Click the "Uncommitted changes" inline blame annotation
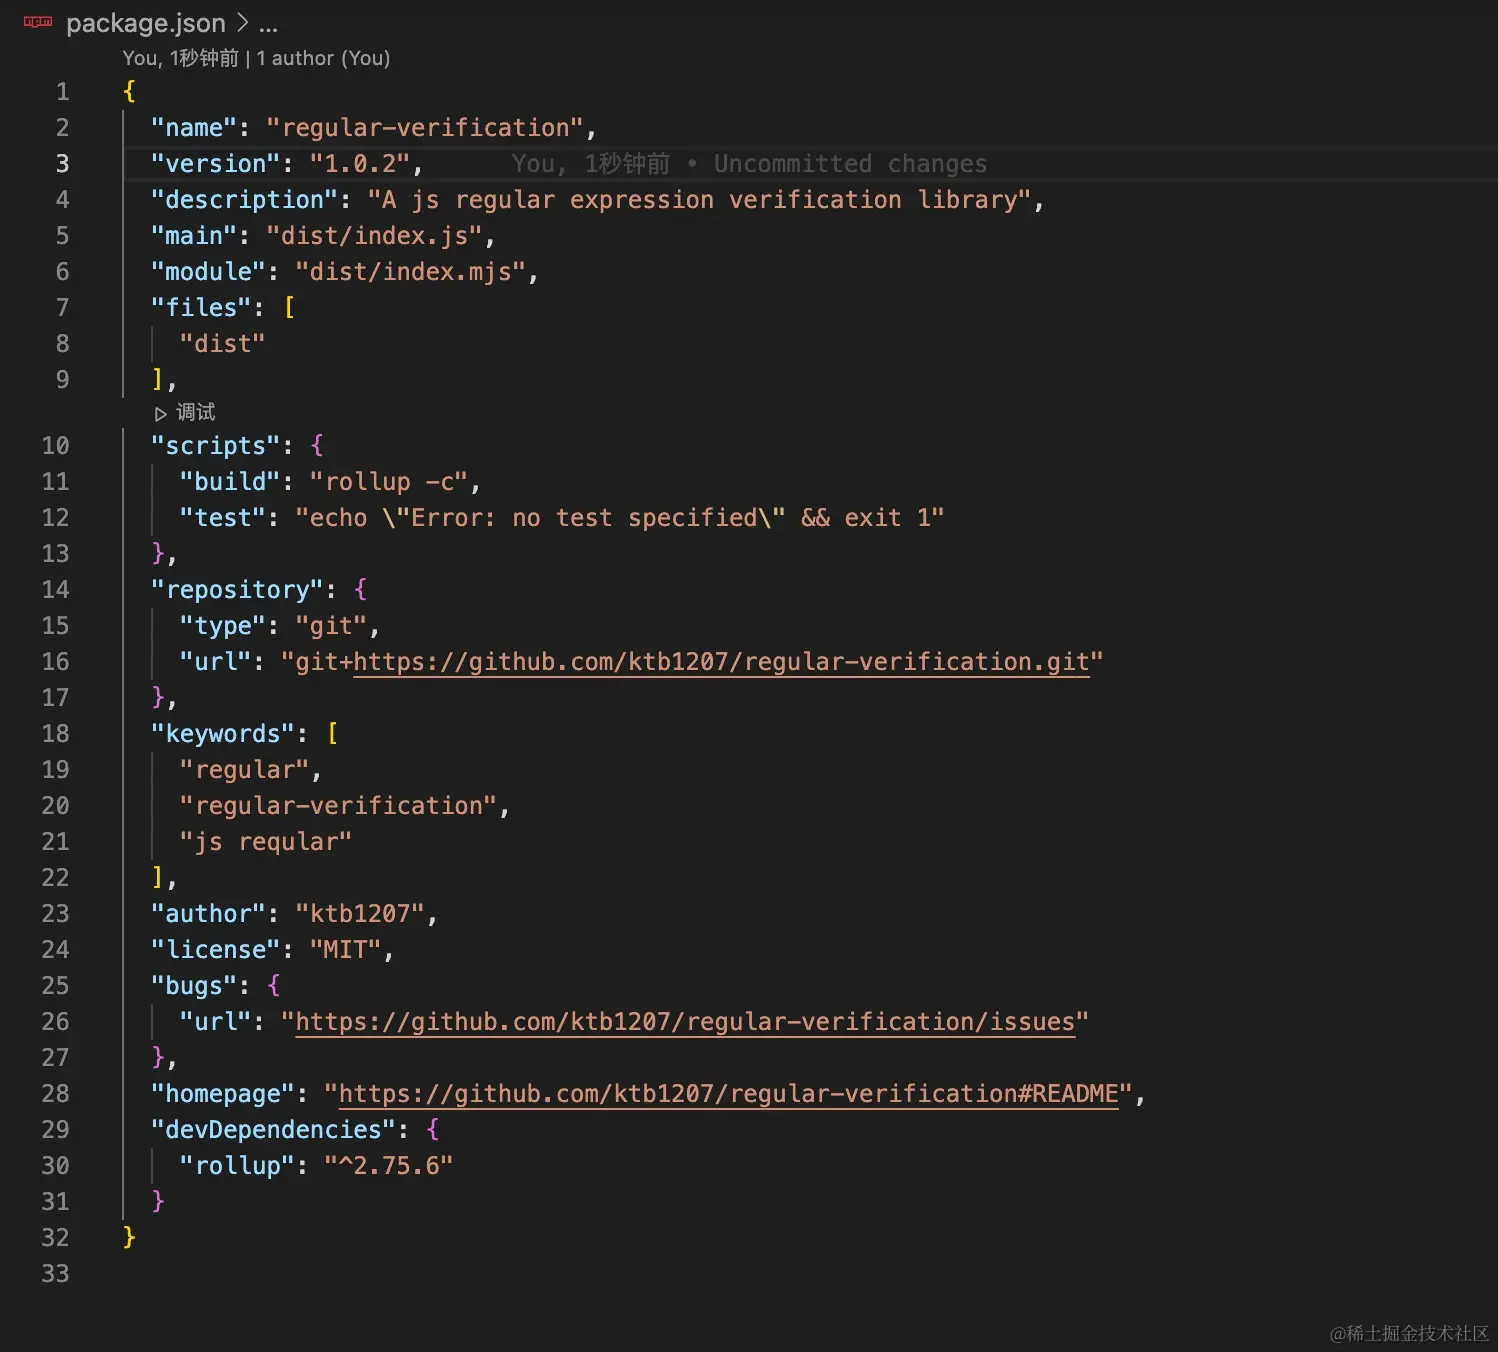Viewport: 1498px width, 1352px height. pyautogui.click(x=850, y=164)
